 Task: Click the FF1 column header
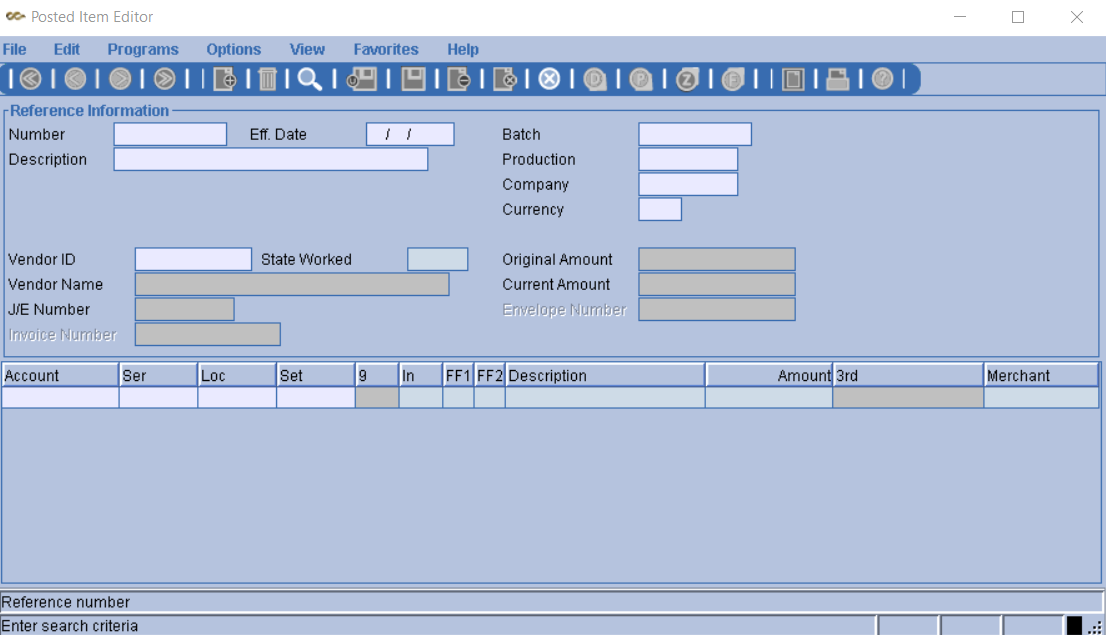tap(458, 375)
